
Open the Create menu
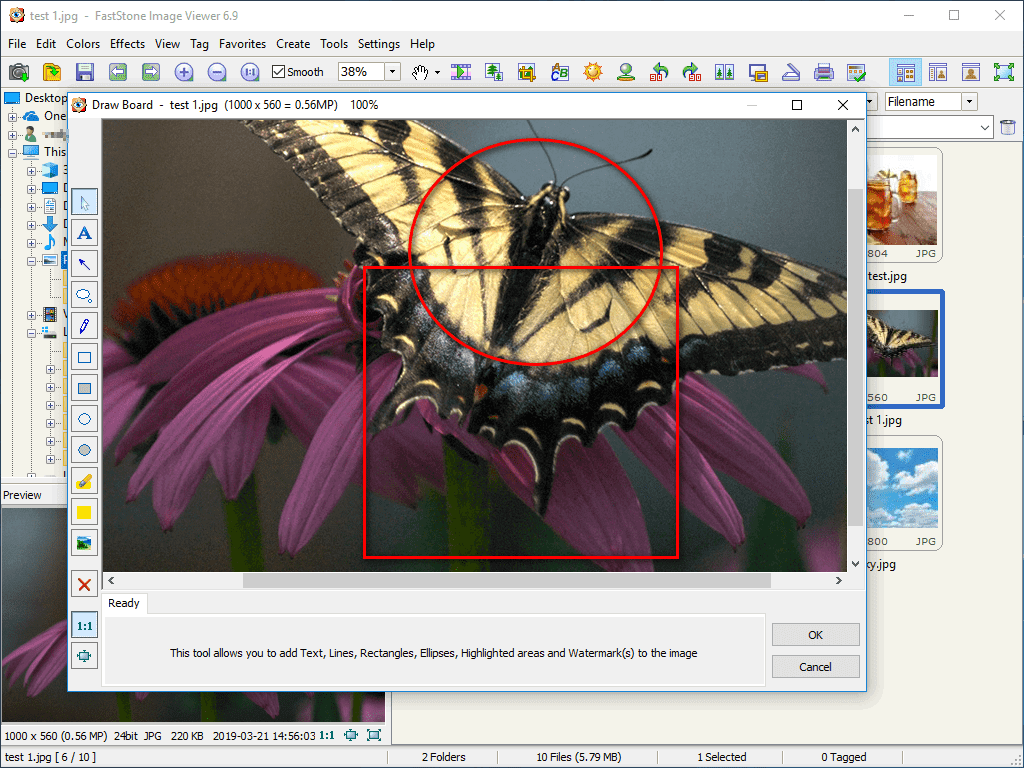(x=293, y=44)
